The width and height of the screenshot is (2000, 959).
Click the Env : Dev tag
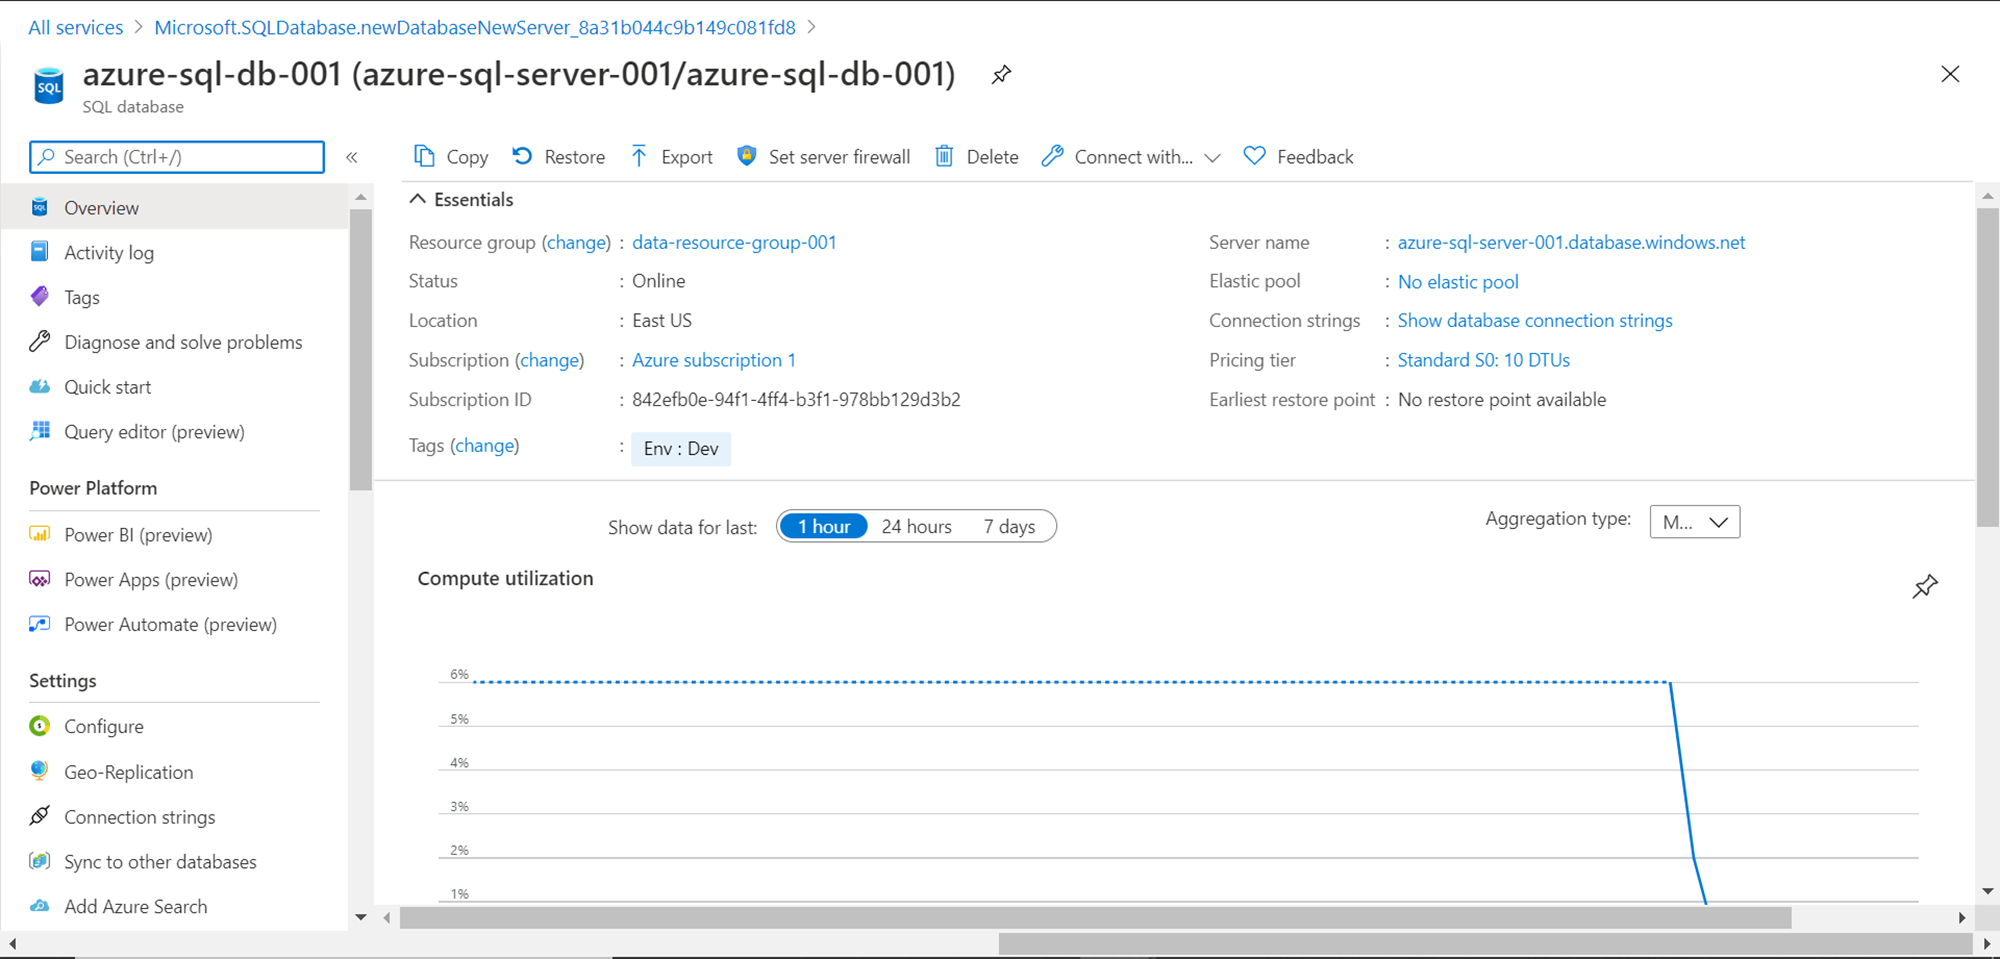pyautogui.click(x=681, y=448)
